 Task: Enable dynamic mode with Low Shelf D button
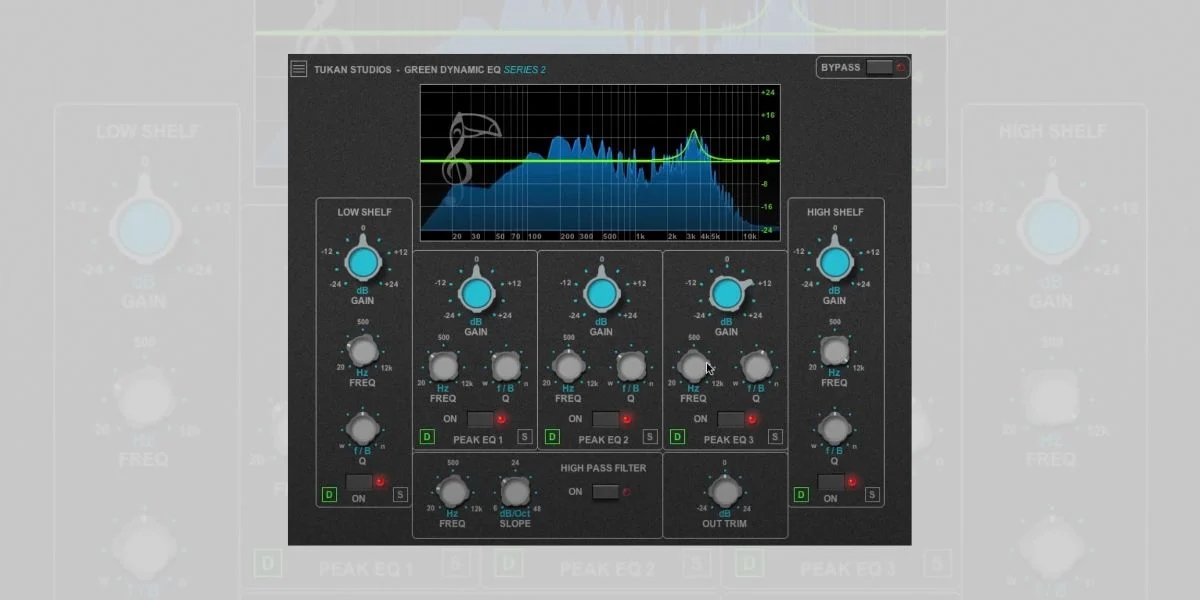point(327,494)
